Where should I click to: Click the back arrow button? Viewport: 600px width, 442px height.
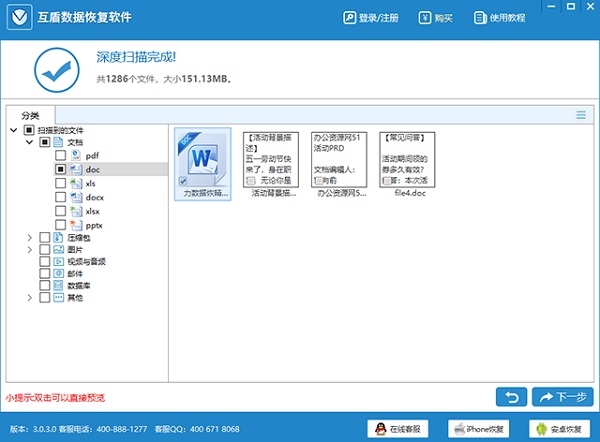[x=510, y=397]
